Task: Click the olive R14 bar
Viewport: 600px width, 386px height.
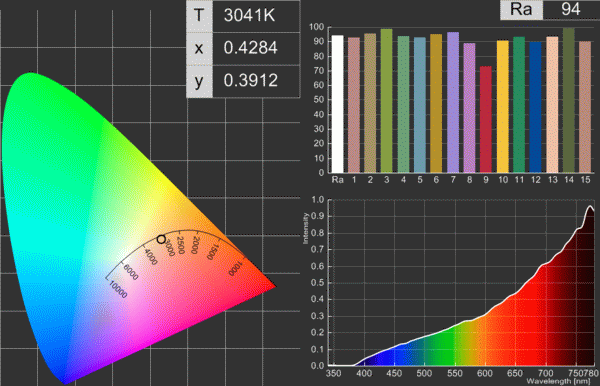Action: pos(569,100)
